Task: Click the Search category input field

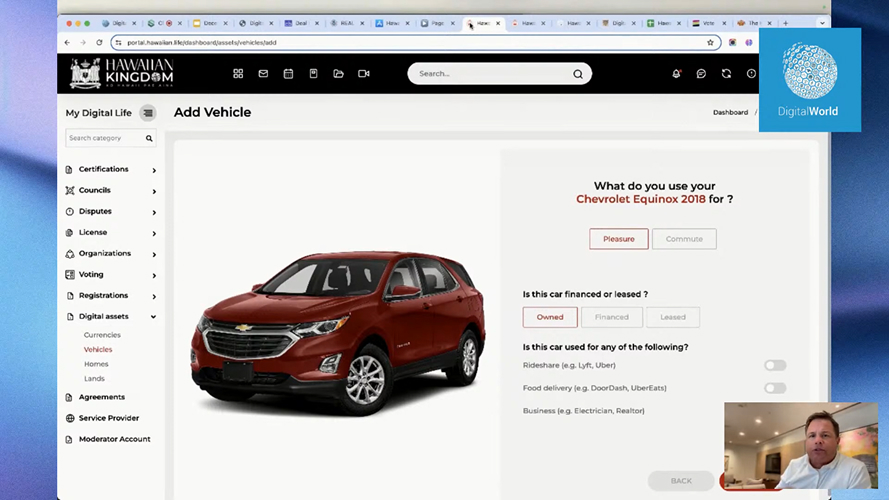Action: pyautogui.click(x=105, y=138)
